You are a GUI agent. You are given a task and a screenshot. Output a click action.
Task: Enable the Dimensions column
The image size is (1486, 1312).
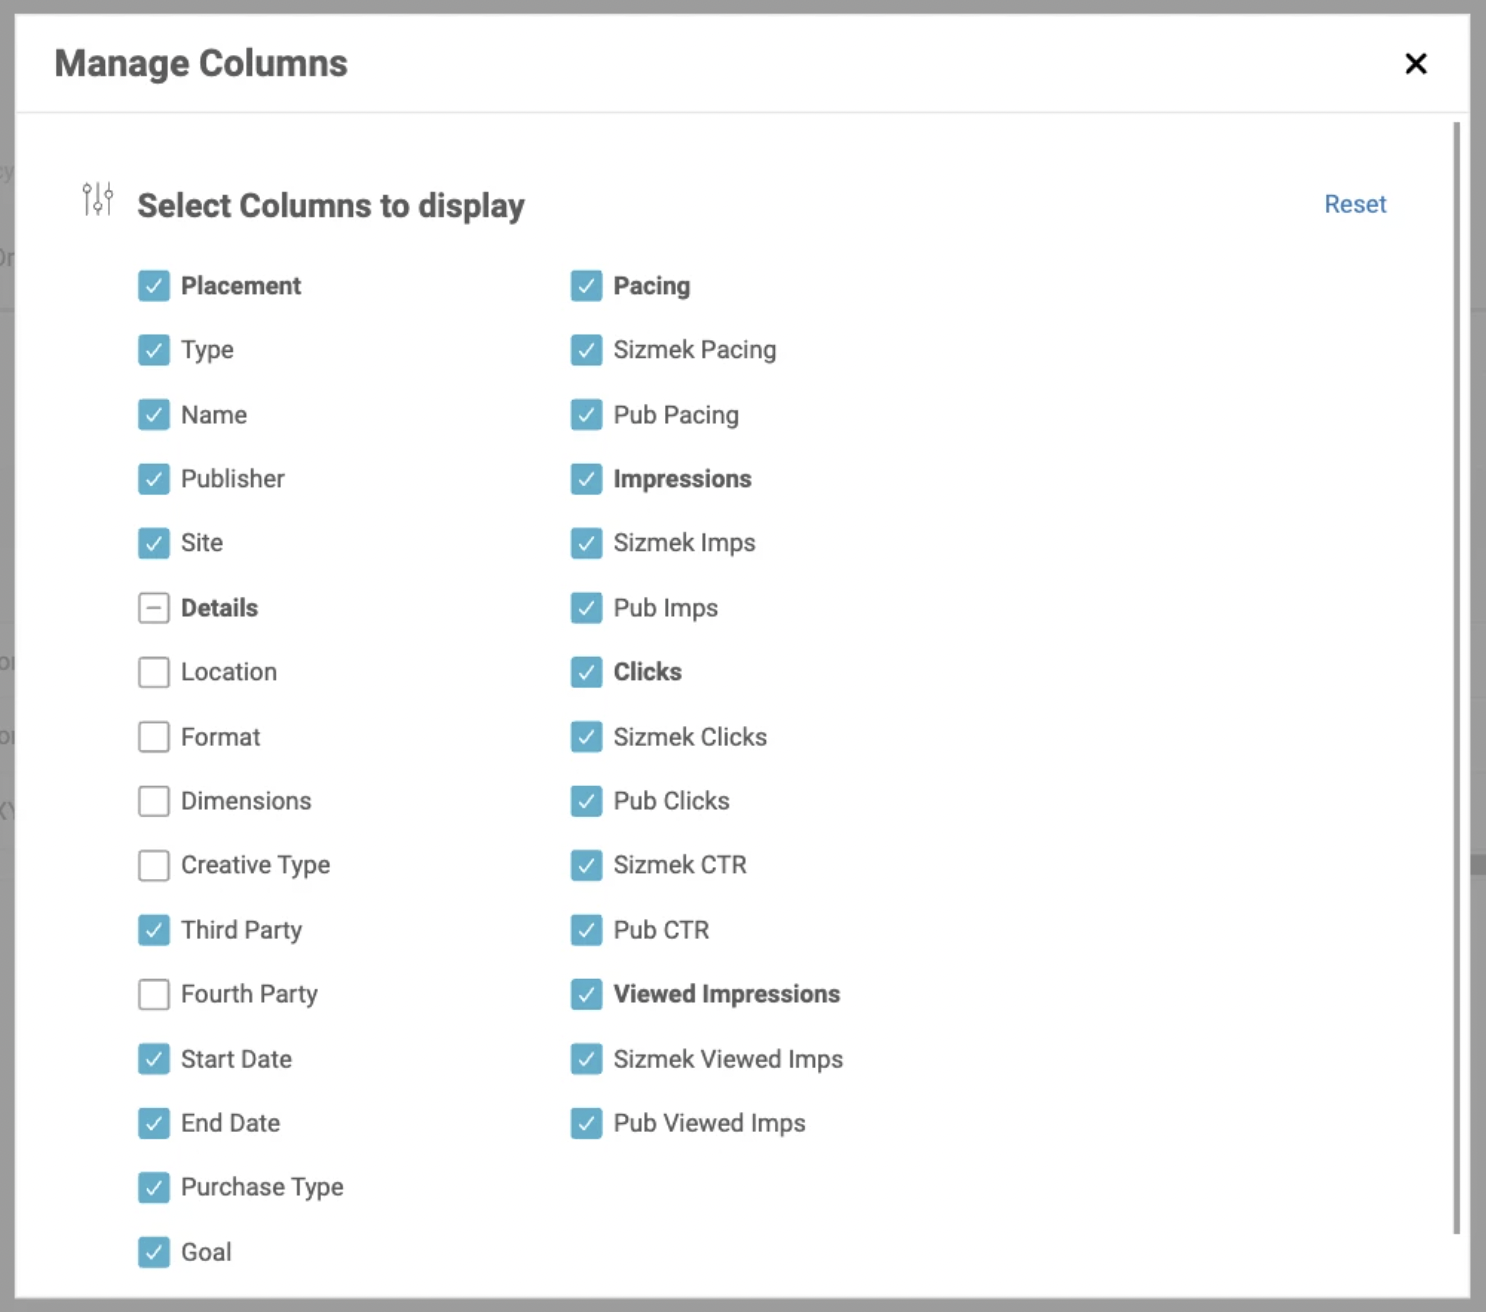pyautogui.click(x=154, y=801)
